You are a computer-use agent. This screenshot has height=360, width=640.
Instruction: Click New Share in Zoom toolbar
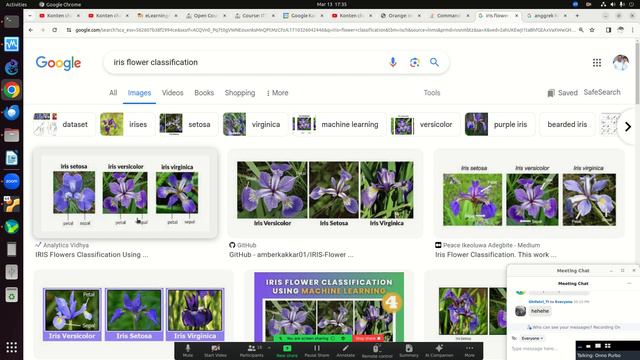pyautogui.click(x=287, y=351)
